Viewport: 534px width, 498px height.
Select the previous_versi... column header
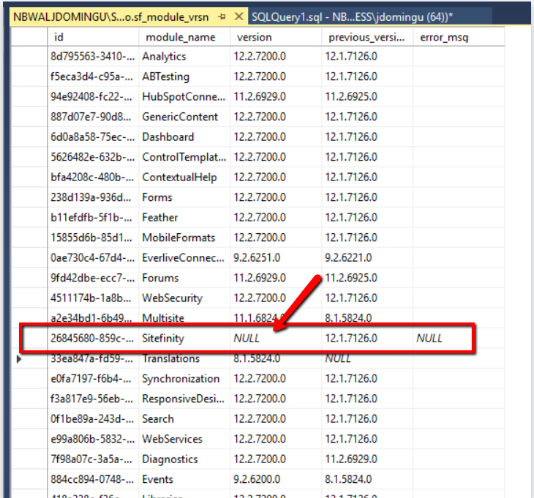pyautogui.click(x=367, y=37)
